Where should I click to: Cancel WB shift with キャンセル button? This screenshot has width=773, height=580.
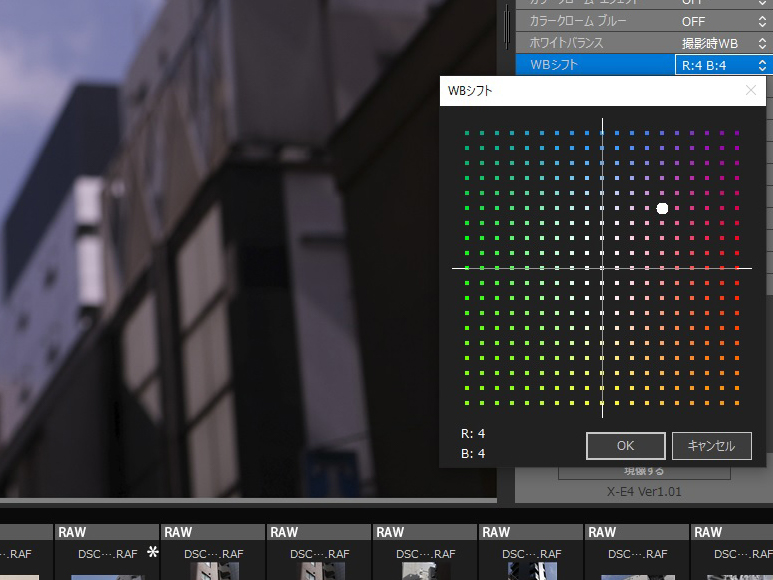(711, 445)
